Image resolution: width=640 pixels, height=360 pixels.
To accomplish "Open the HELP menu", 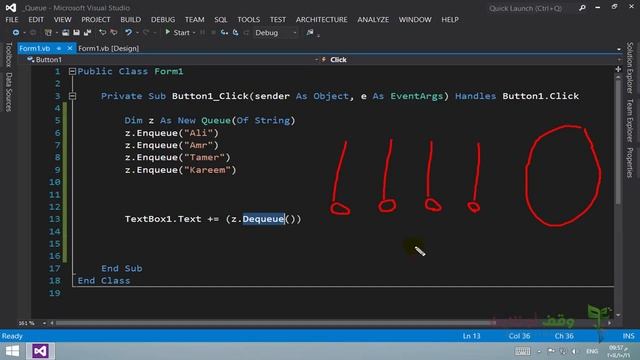I will 450,20.
